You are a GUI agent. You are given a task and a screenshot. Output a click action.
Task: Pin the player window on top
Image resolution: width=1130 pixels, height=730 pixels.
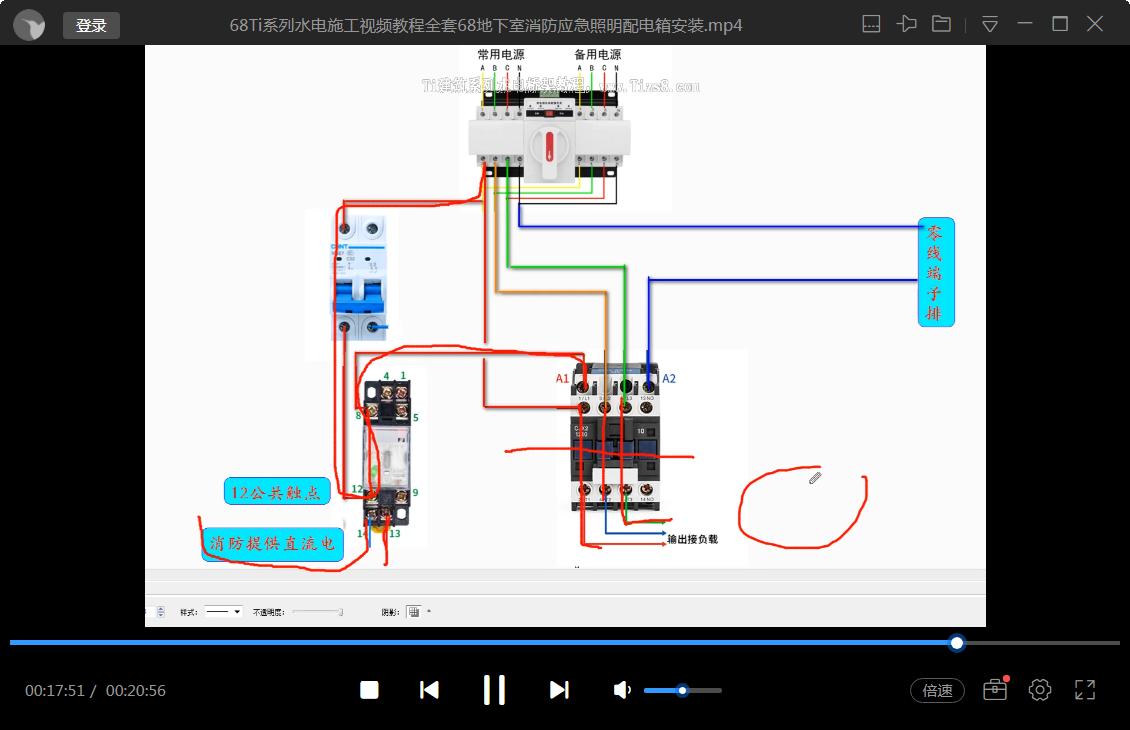[x=907, y=24]
